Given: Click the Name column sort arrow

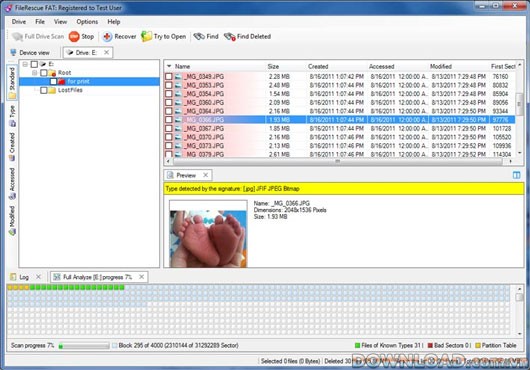Looking at the screenshot, I should 169,66.
